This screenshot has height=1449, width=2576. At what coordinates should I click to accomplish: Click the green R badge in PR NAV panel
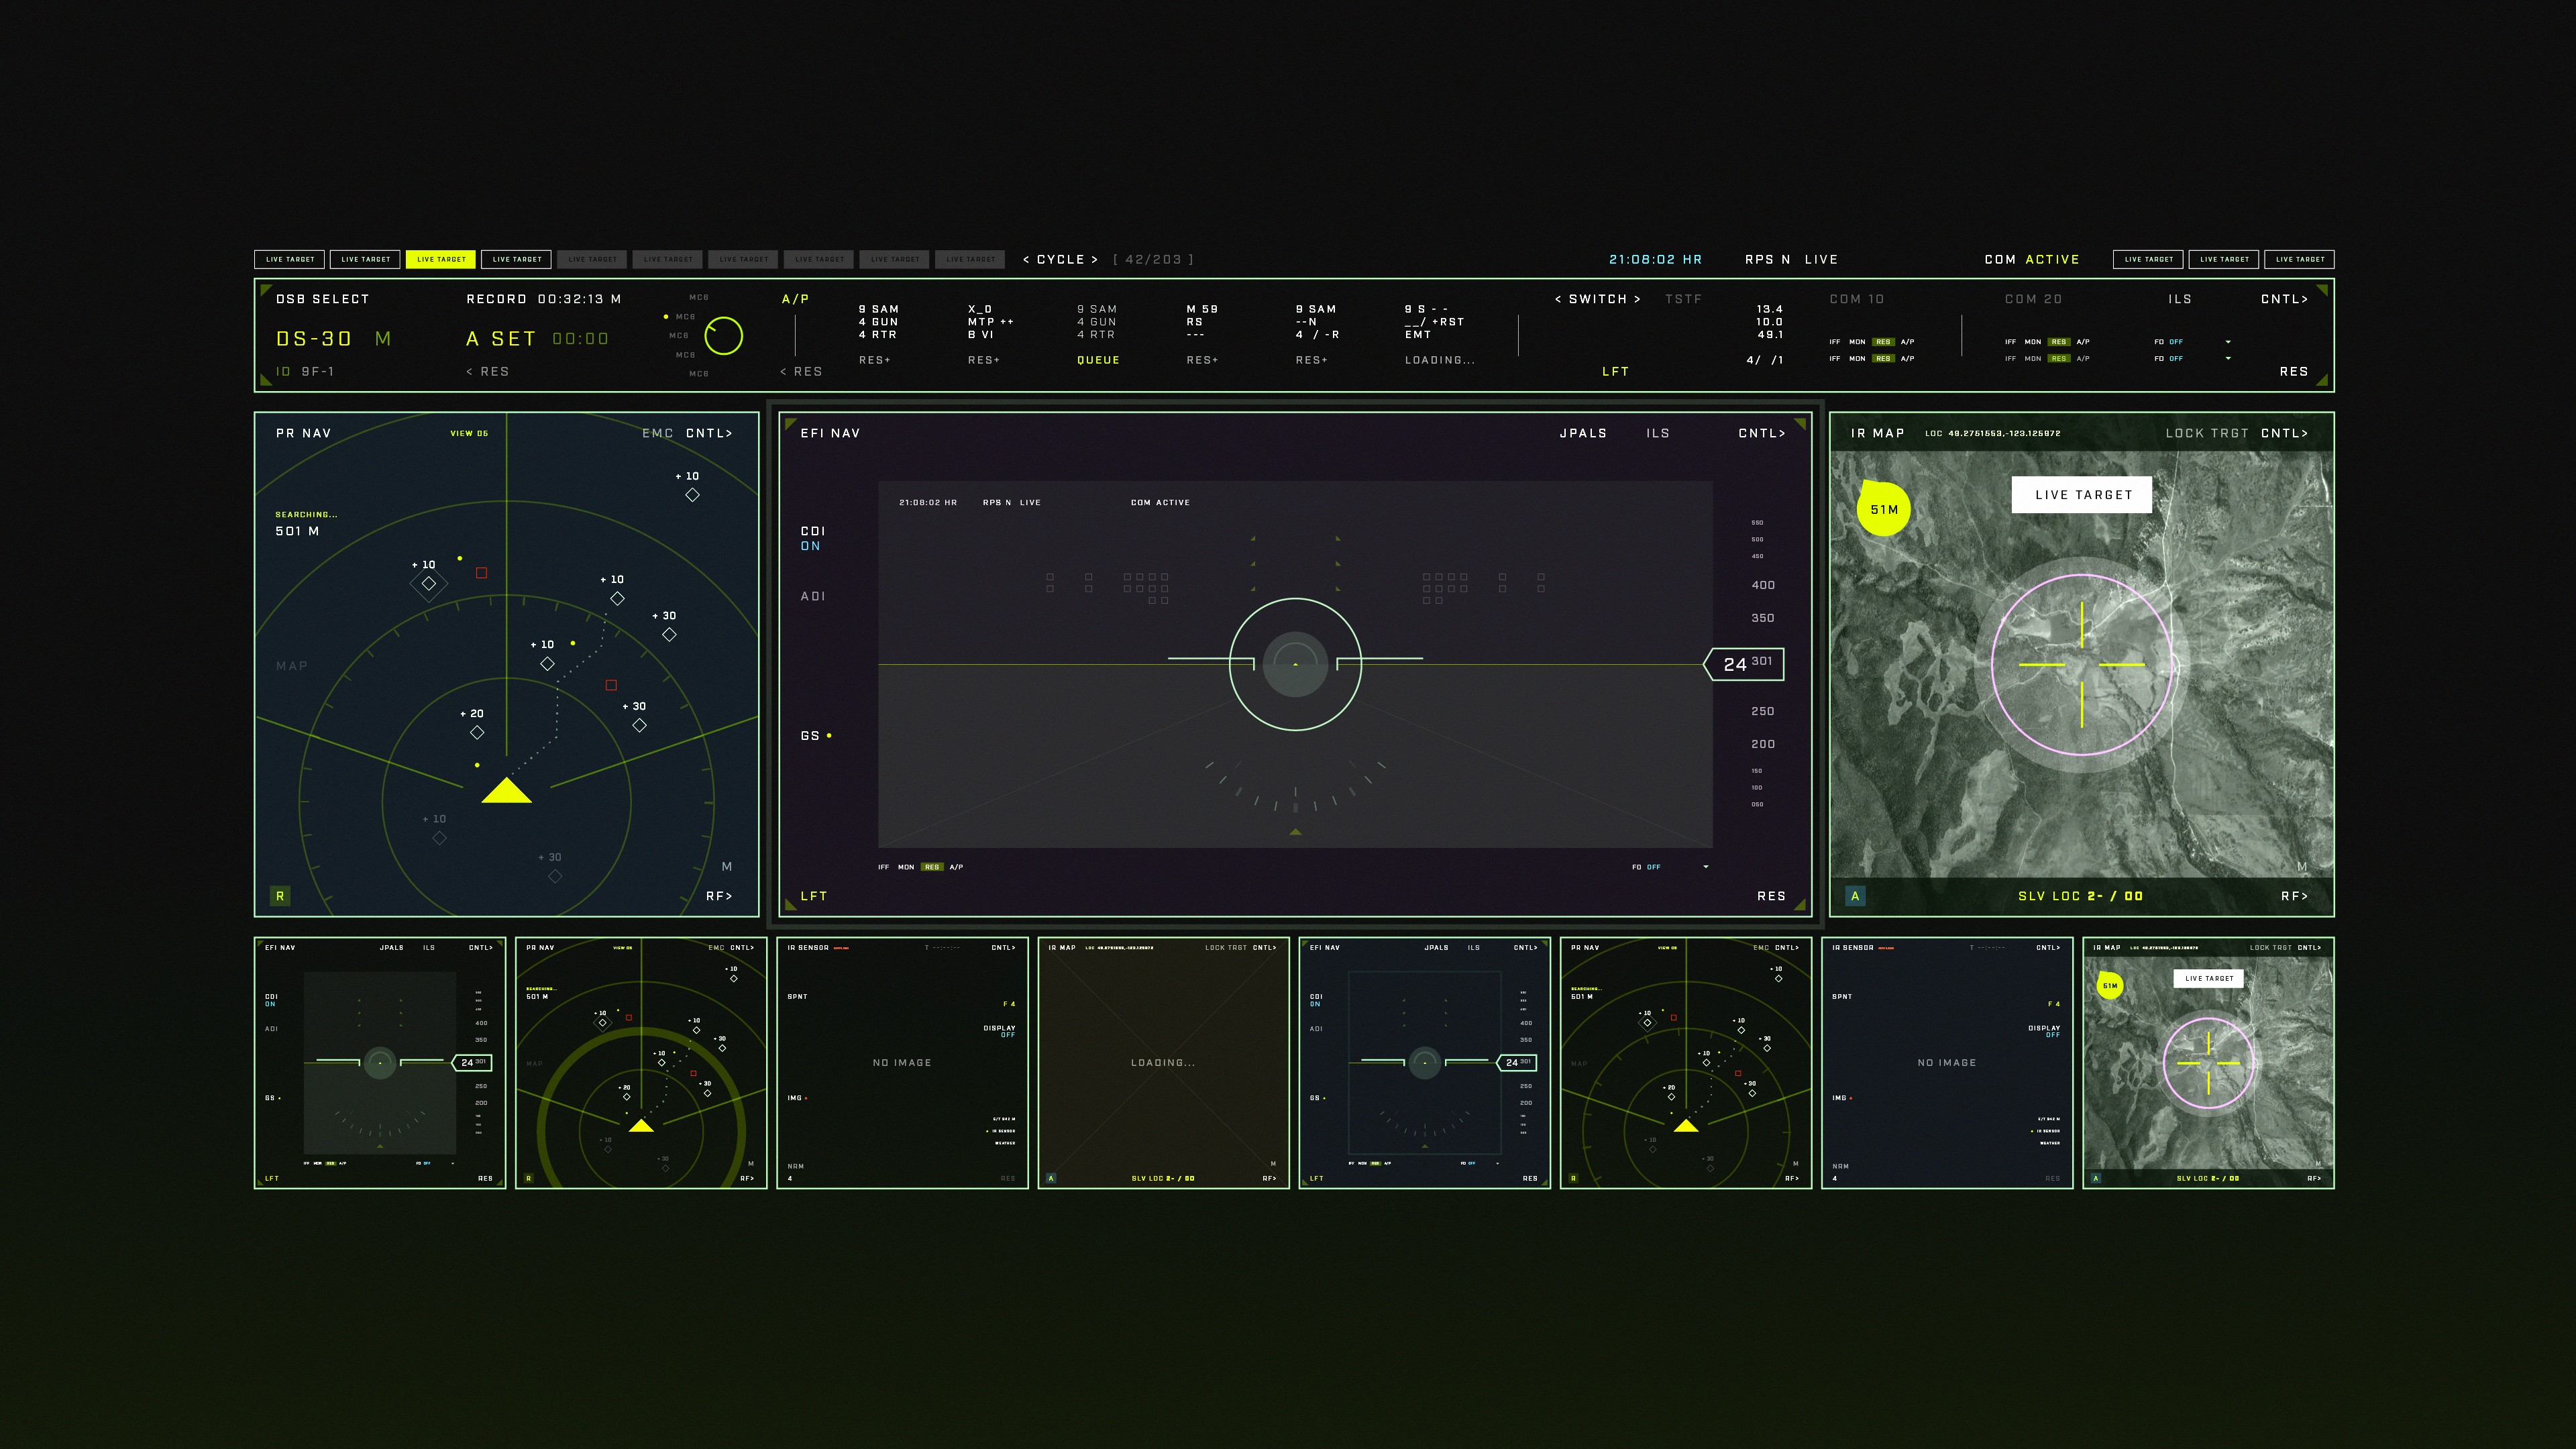pyautogui.click(x=280, y=896)
